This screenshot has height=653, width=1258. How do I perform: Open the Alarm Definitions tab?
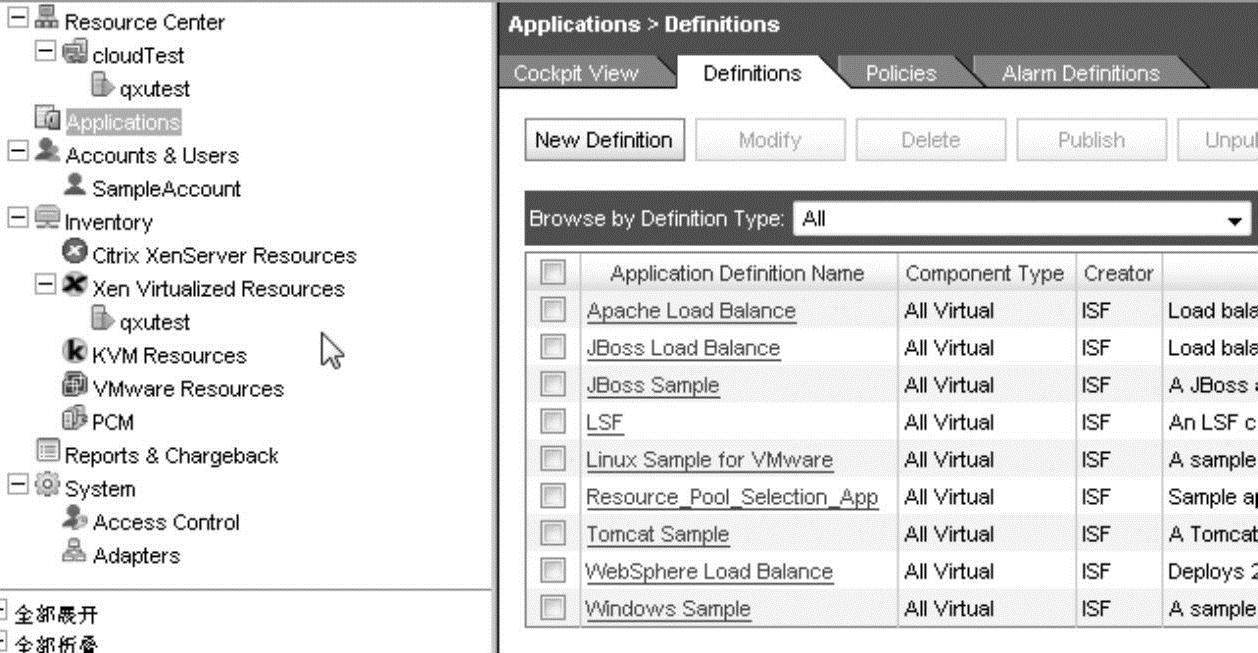1080,74
